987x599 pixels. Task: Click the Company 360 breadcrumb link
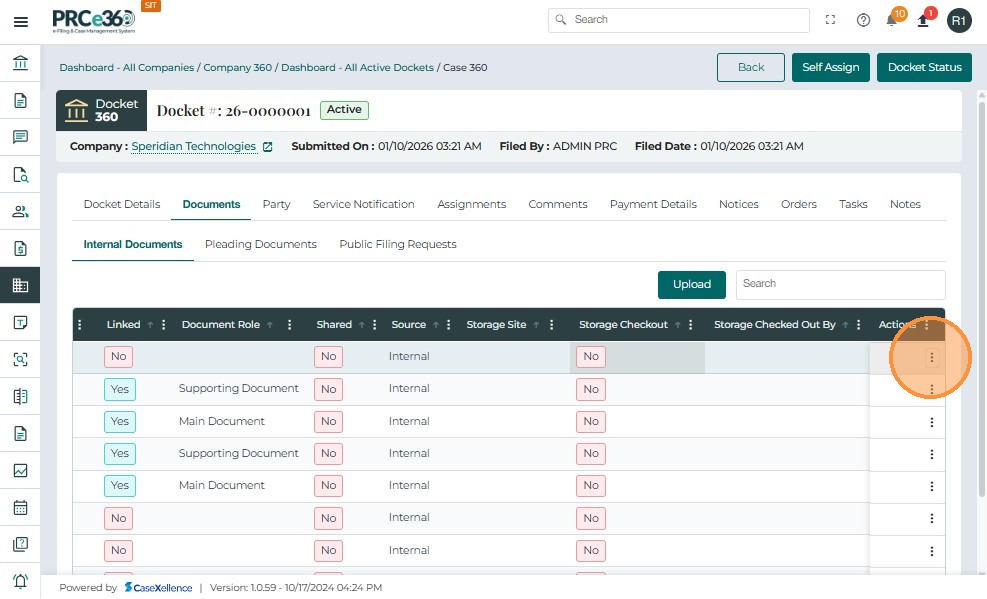coord(237,68)
